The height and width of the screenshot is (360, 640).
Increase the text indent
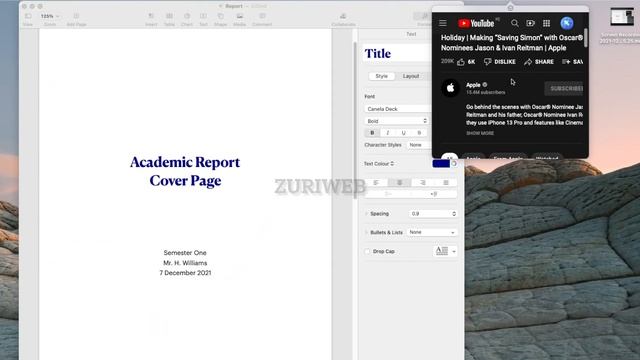(x=434, y=194)
